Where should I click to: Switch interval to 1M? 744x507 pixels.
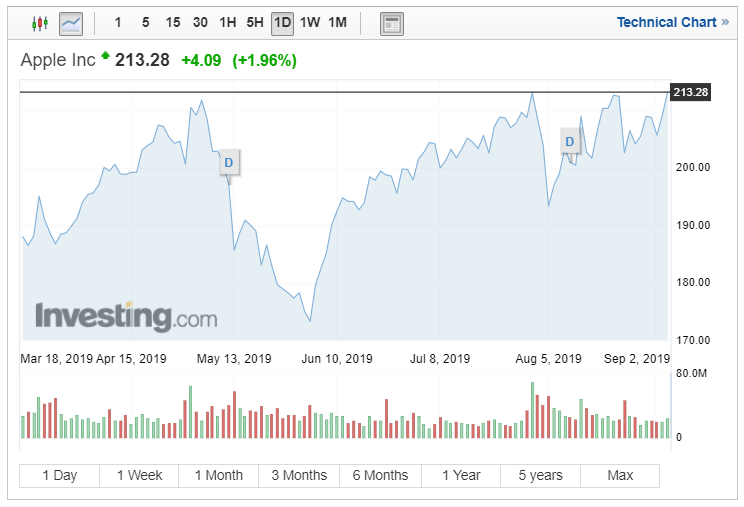pyautogui.click(x=337, y=22)
